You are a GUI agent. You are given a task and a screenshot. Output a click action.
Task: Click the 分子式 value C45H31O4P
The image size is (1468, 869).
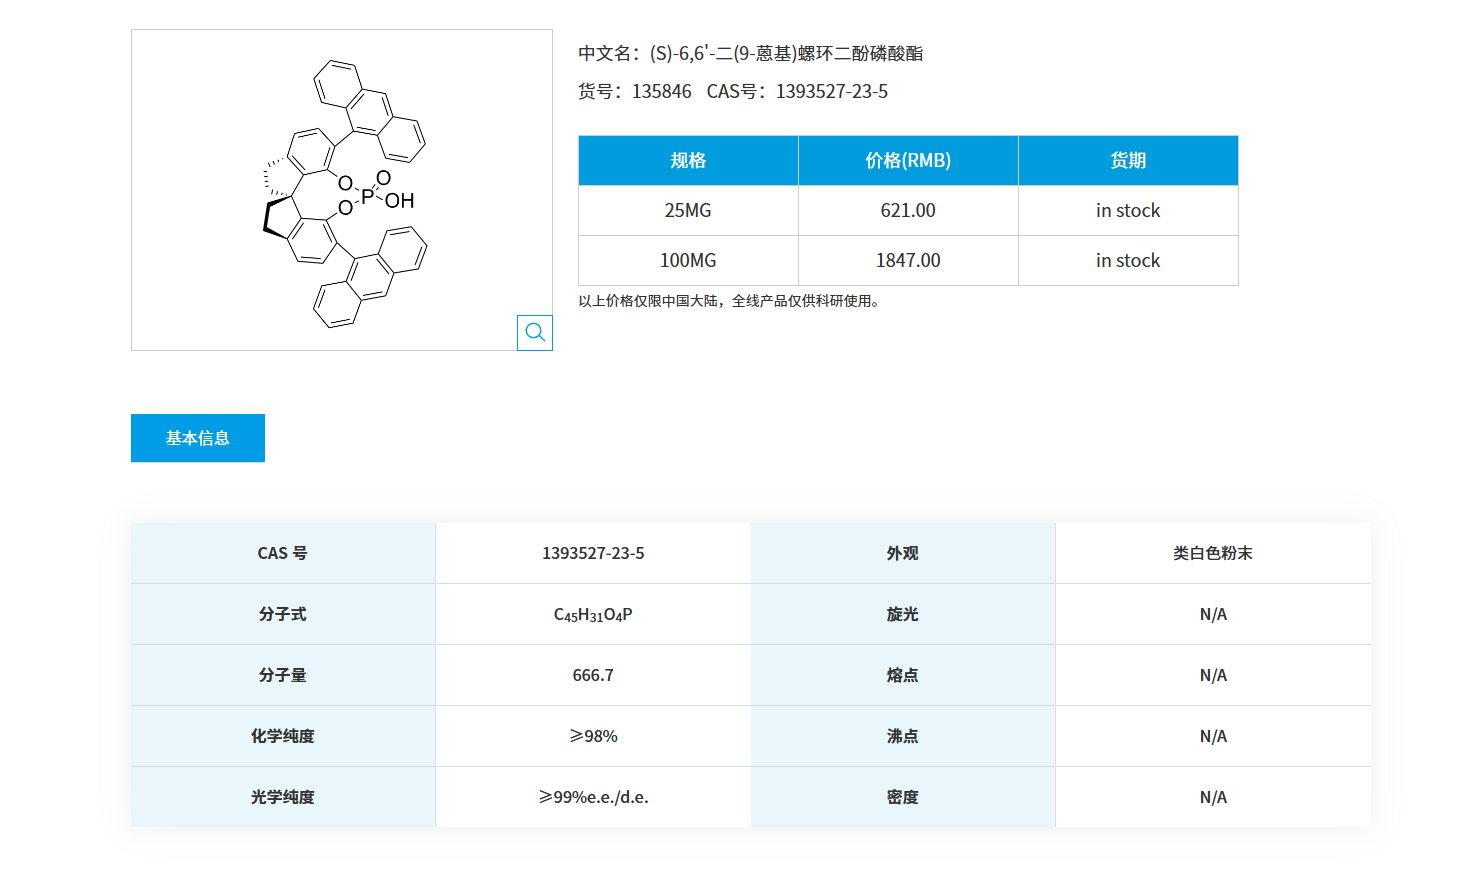pyautogui.click(x=593, y=613)
